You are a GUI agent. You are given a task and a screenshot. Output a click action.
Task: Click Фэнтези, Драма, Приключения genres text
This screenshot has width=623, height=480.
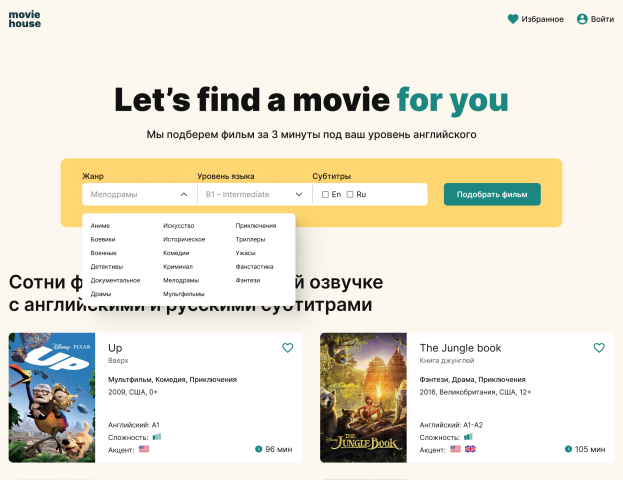pos(472,379)
